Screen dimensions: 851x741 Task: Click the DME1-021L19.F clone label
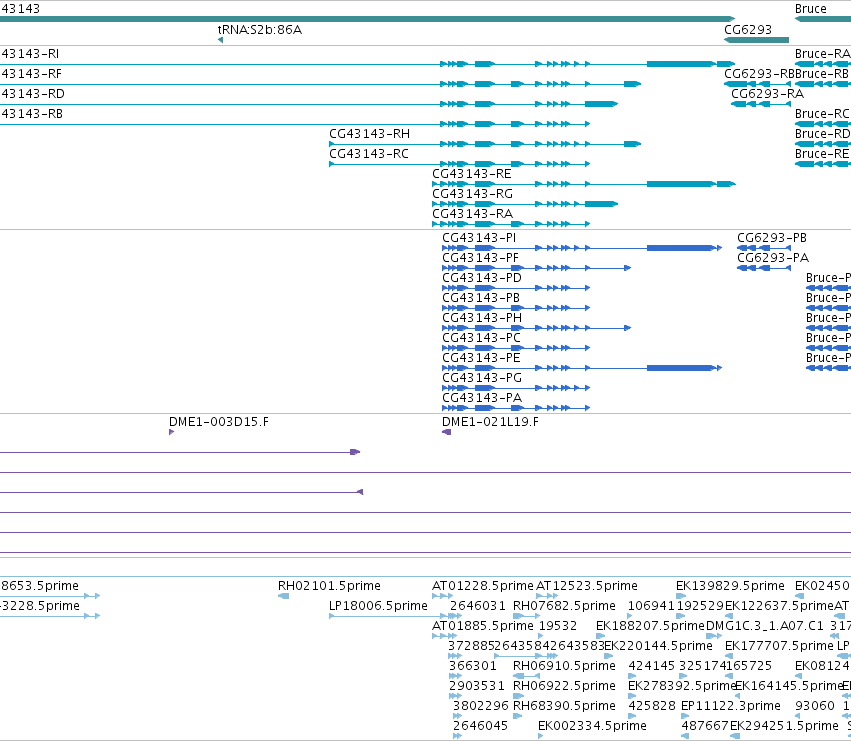click(x=490, y=422)
